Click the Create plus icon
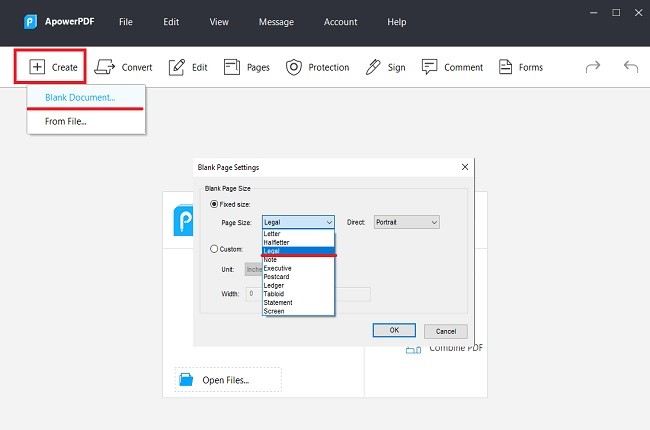The image size is (650, 430). tap(37, 67)
